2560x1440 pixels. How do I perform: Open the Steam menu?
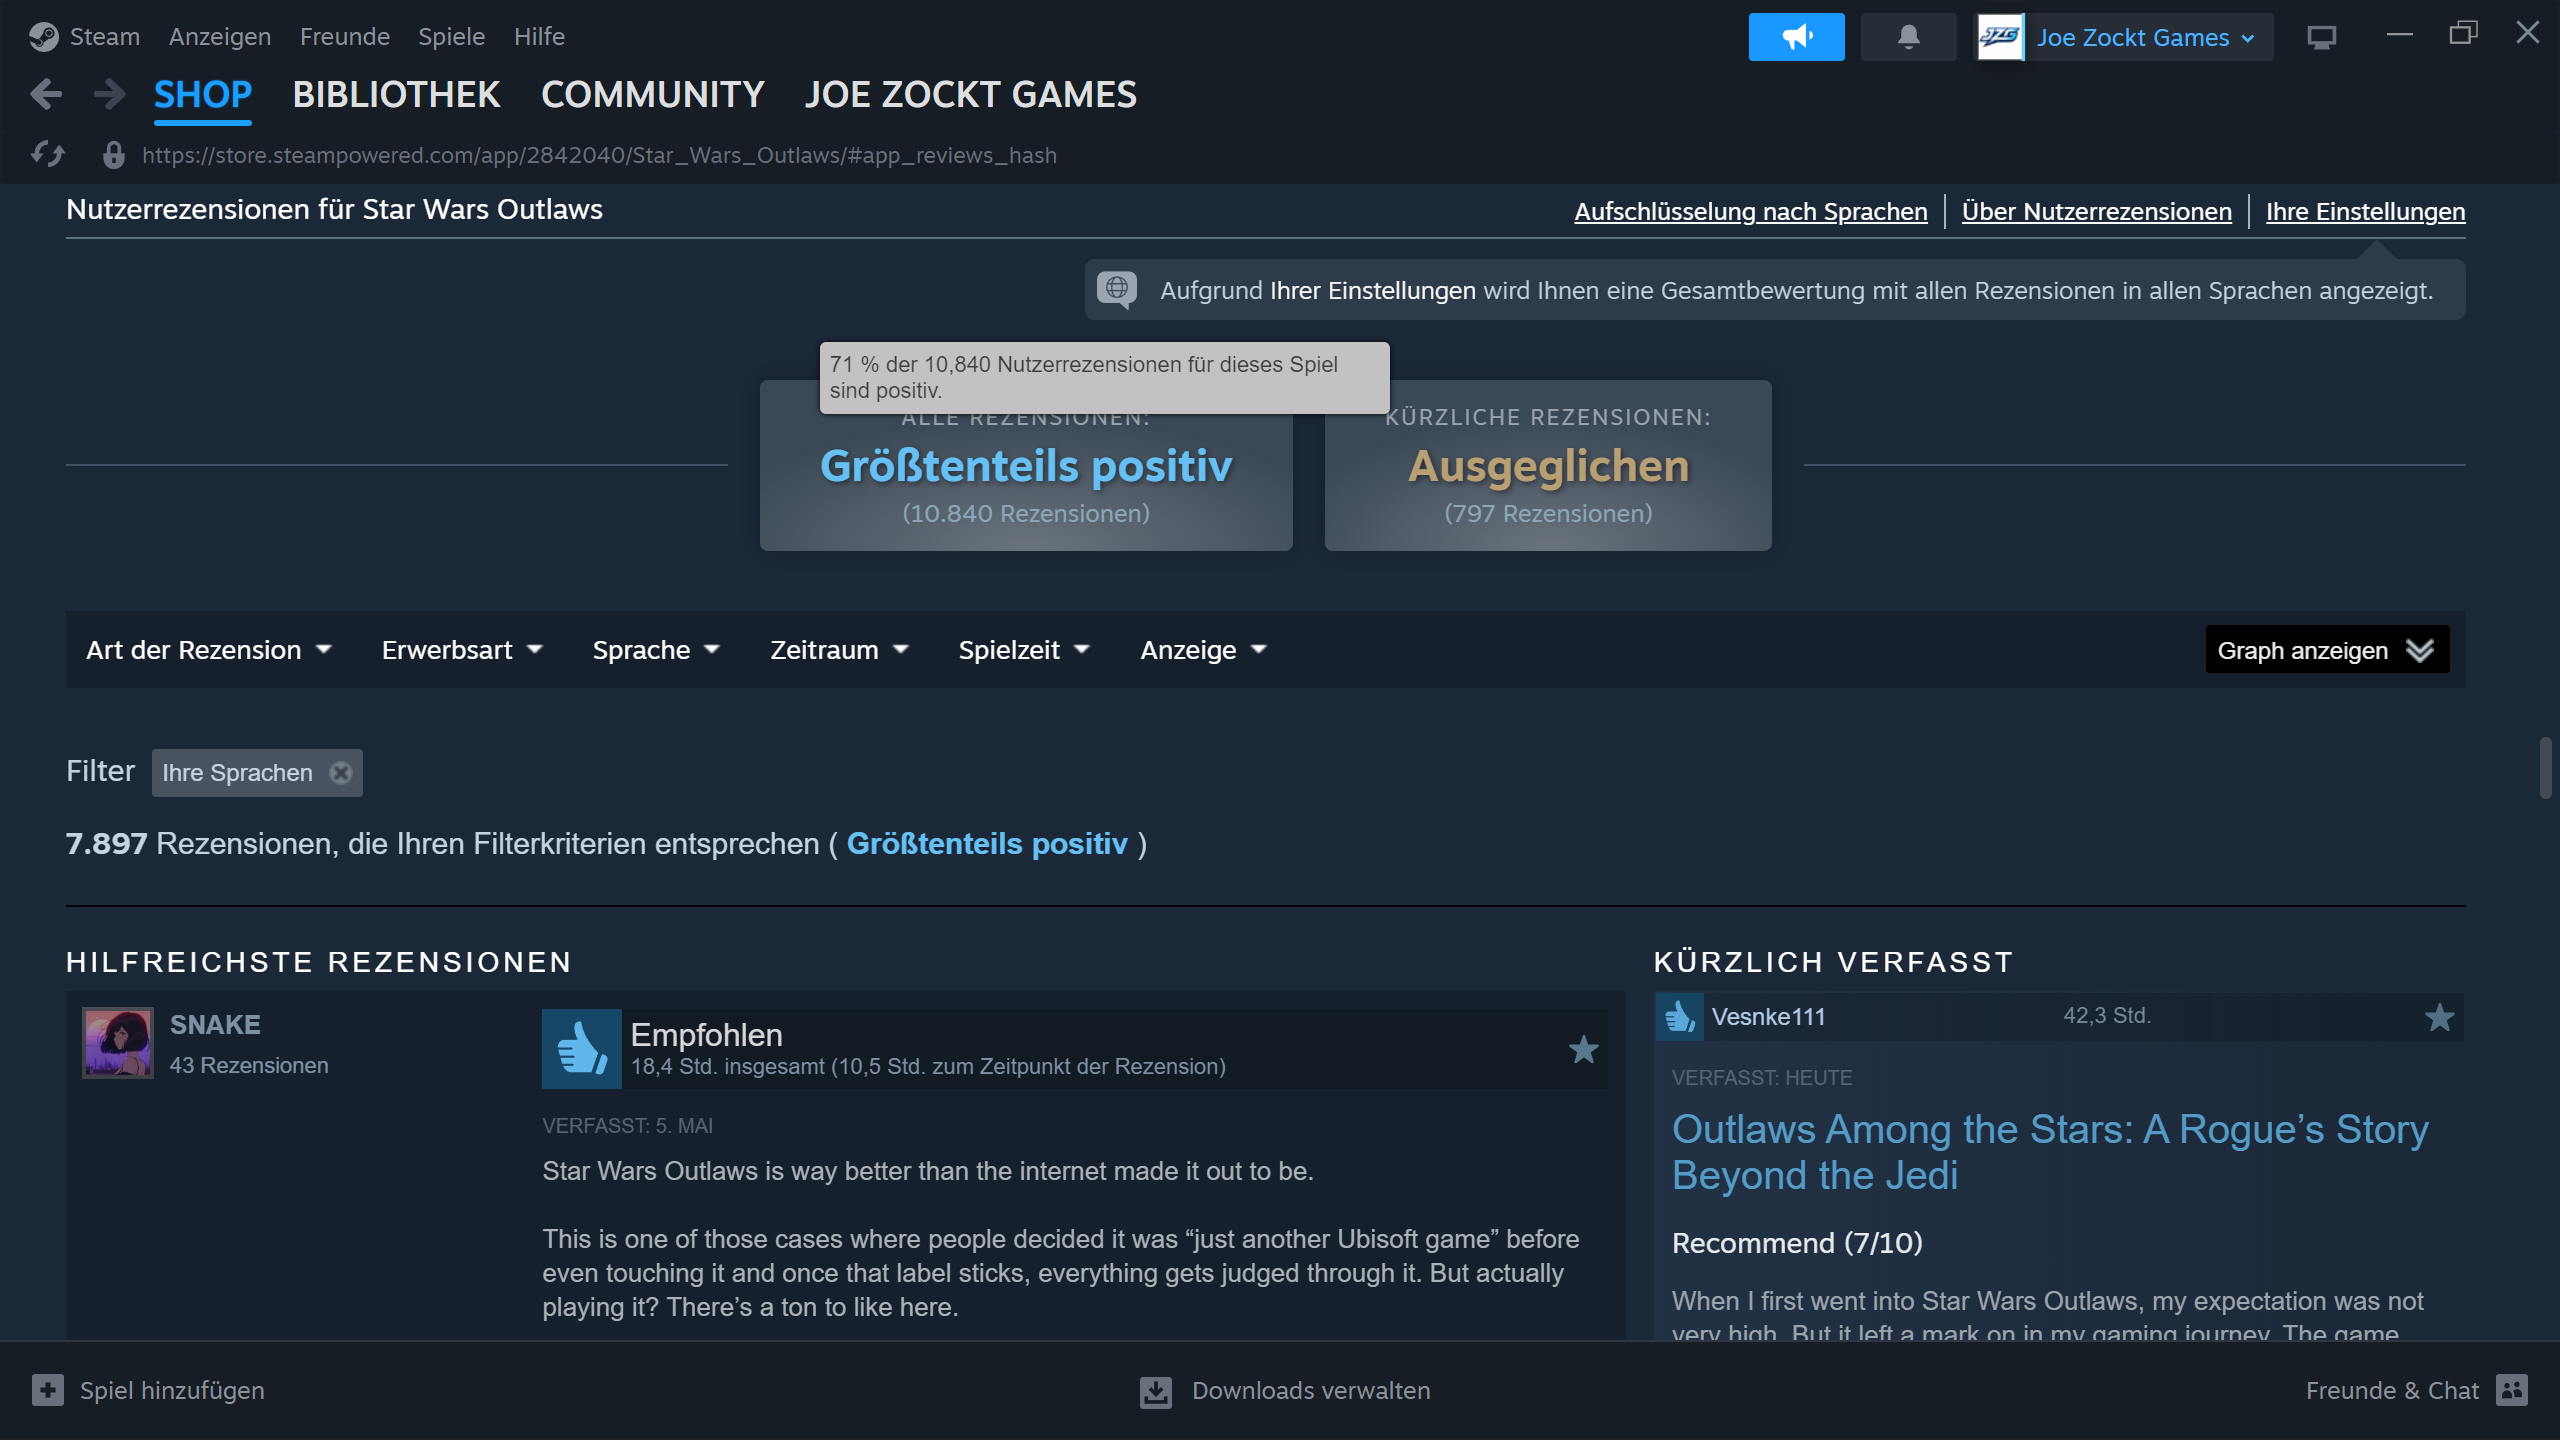(105, 37)
